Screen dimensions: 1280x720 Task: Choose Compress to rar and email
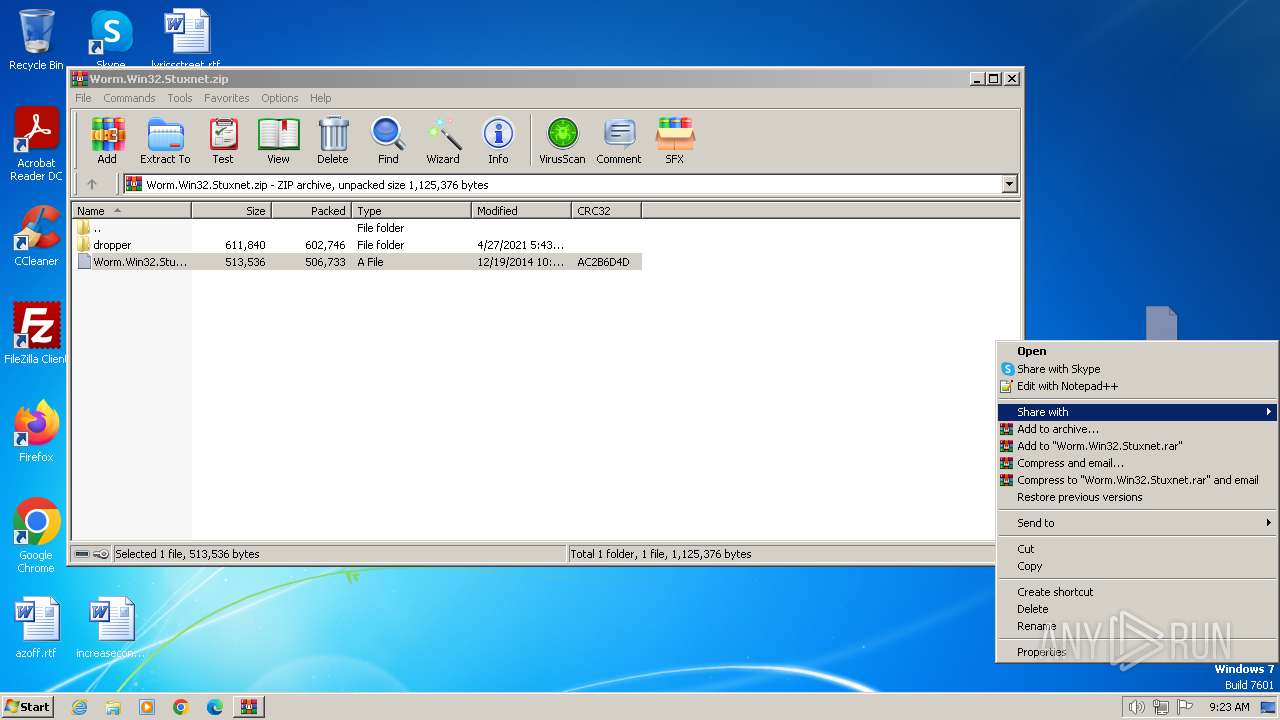click(1137, 480)
